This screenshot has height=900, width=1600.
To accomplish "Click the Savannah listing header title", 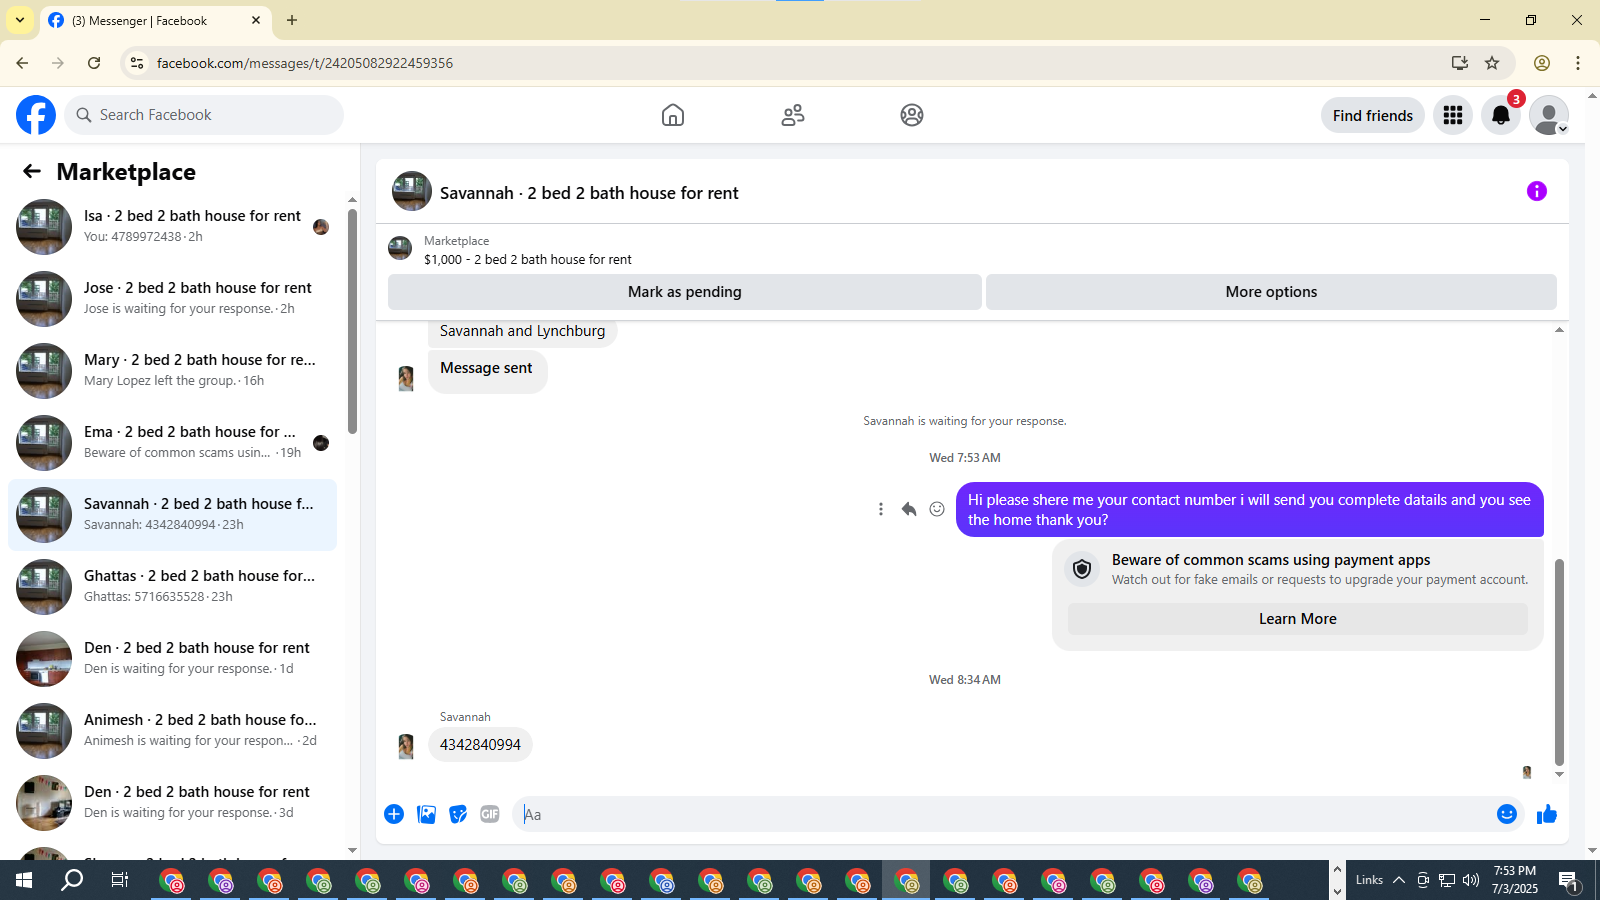I will (589, 193).
